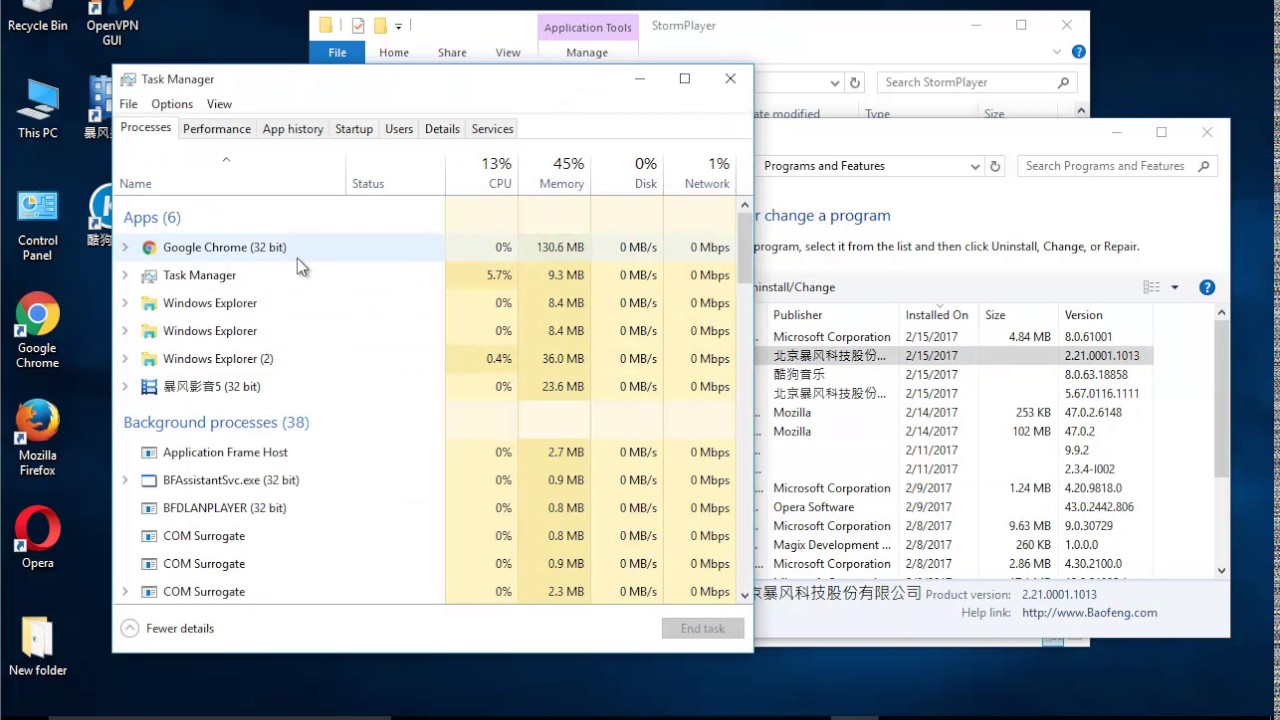This screenshot has width=1280, height=720.
Task: Collapse the Explorer ribbon chevron
Action: (1057, 52)
